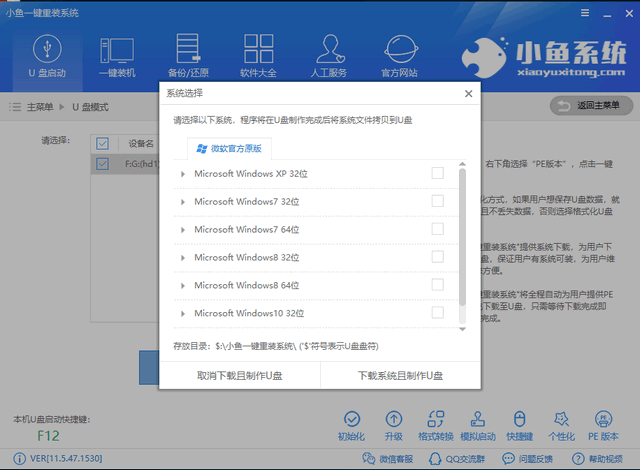The height and width of the screenshot is (470, 640).
Task: Expand the Microsoft Windows7 32位 entry arrow
Action: click(x=183, y=202)
